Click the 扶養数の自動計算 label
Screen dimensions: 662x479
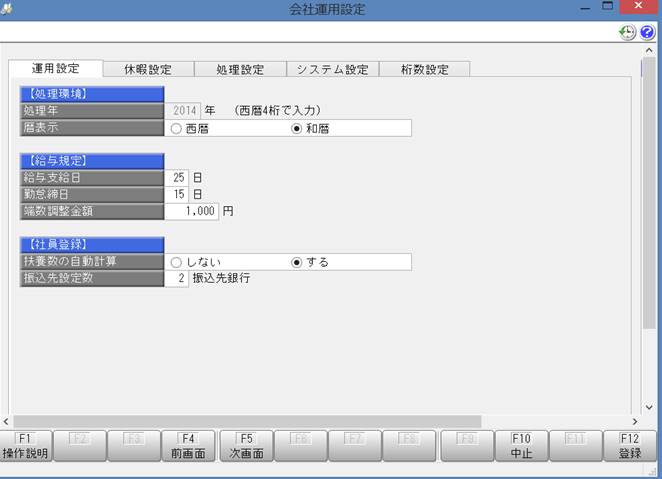click(x=92, y=262)
